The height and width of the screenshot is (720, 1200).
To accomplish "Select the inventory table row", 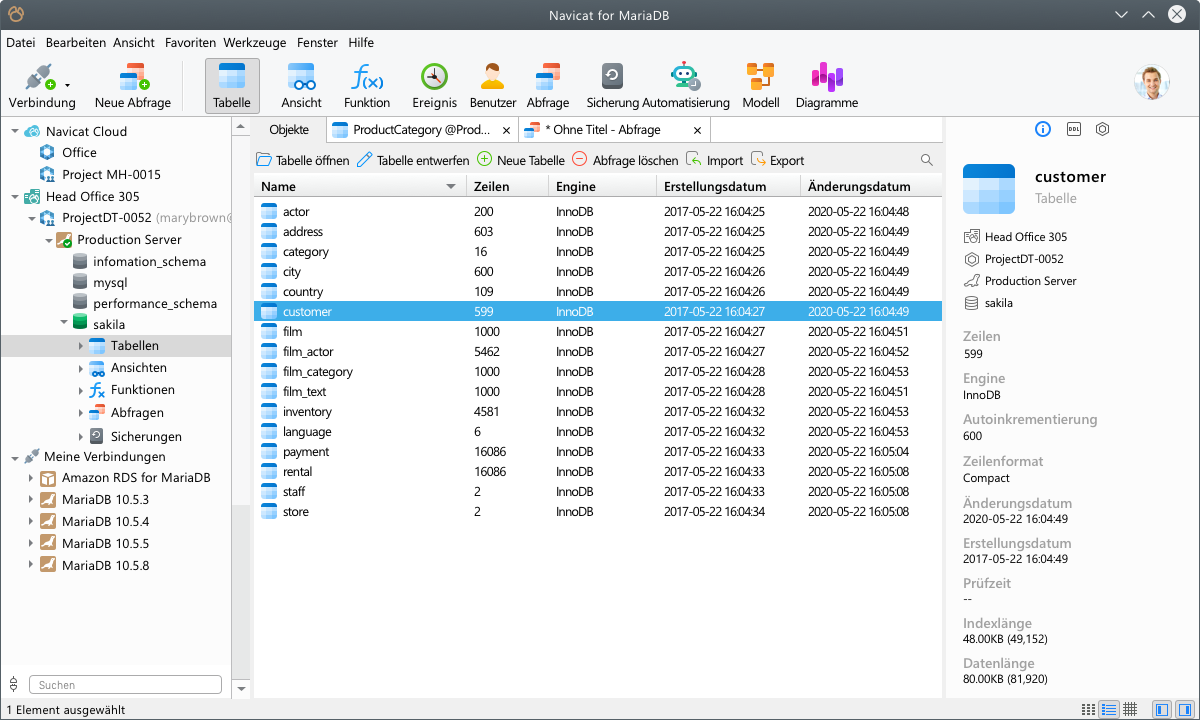I will coord(598,412).
